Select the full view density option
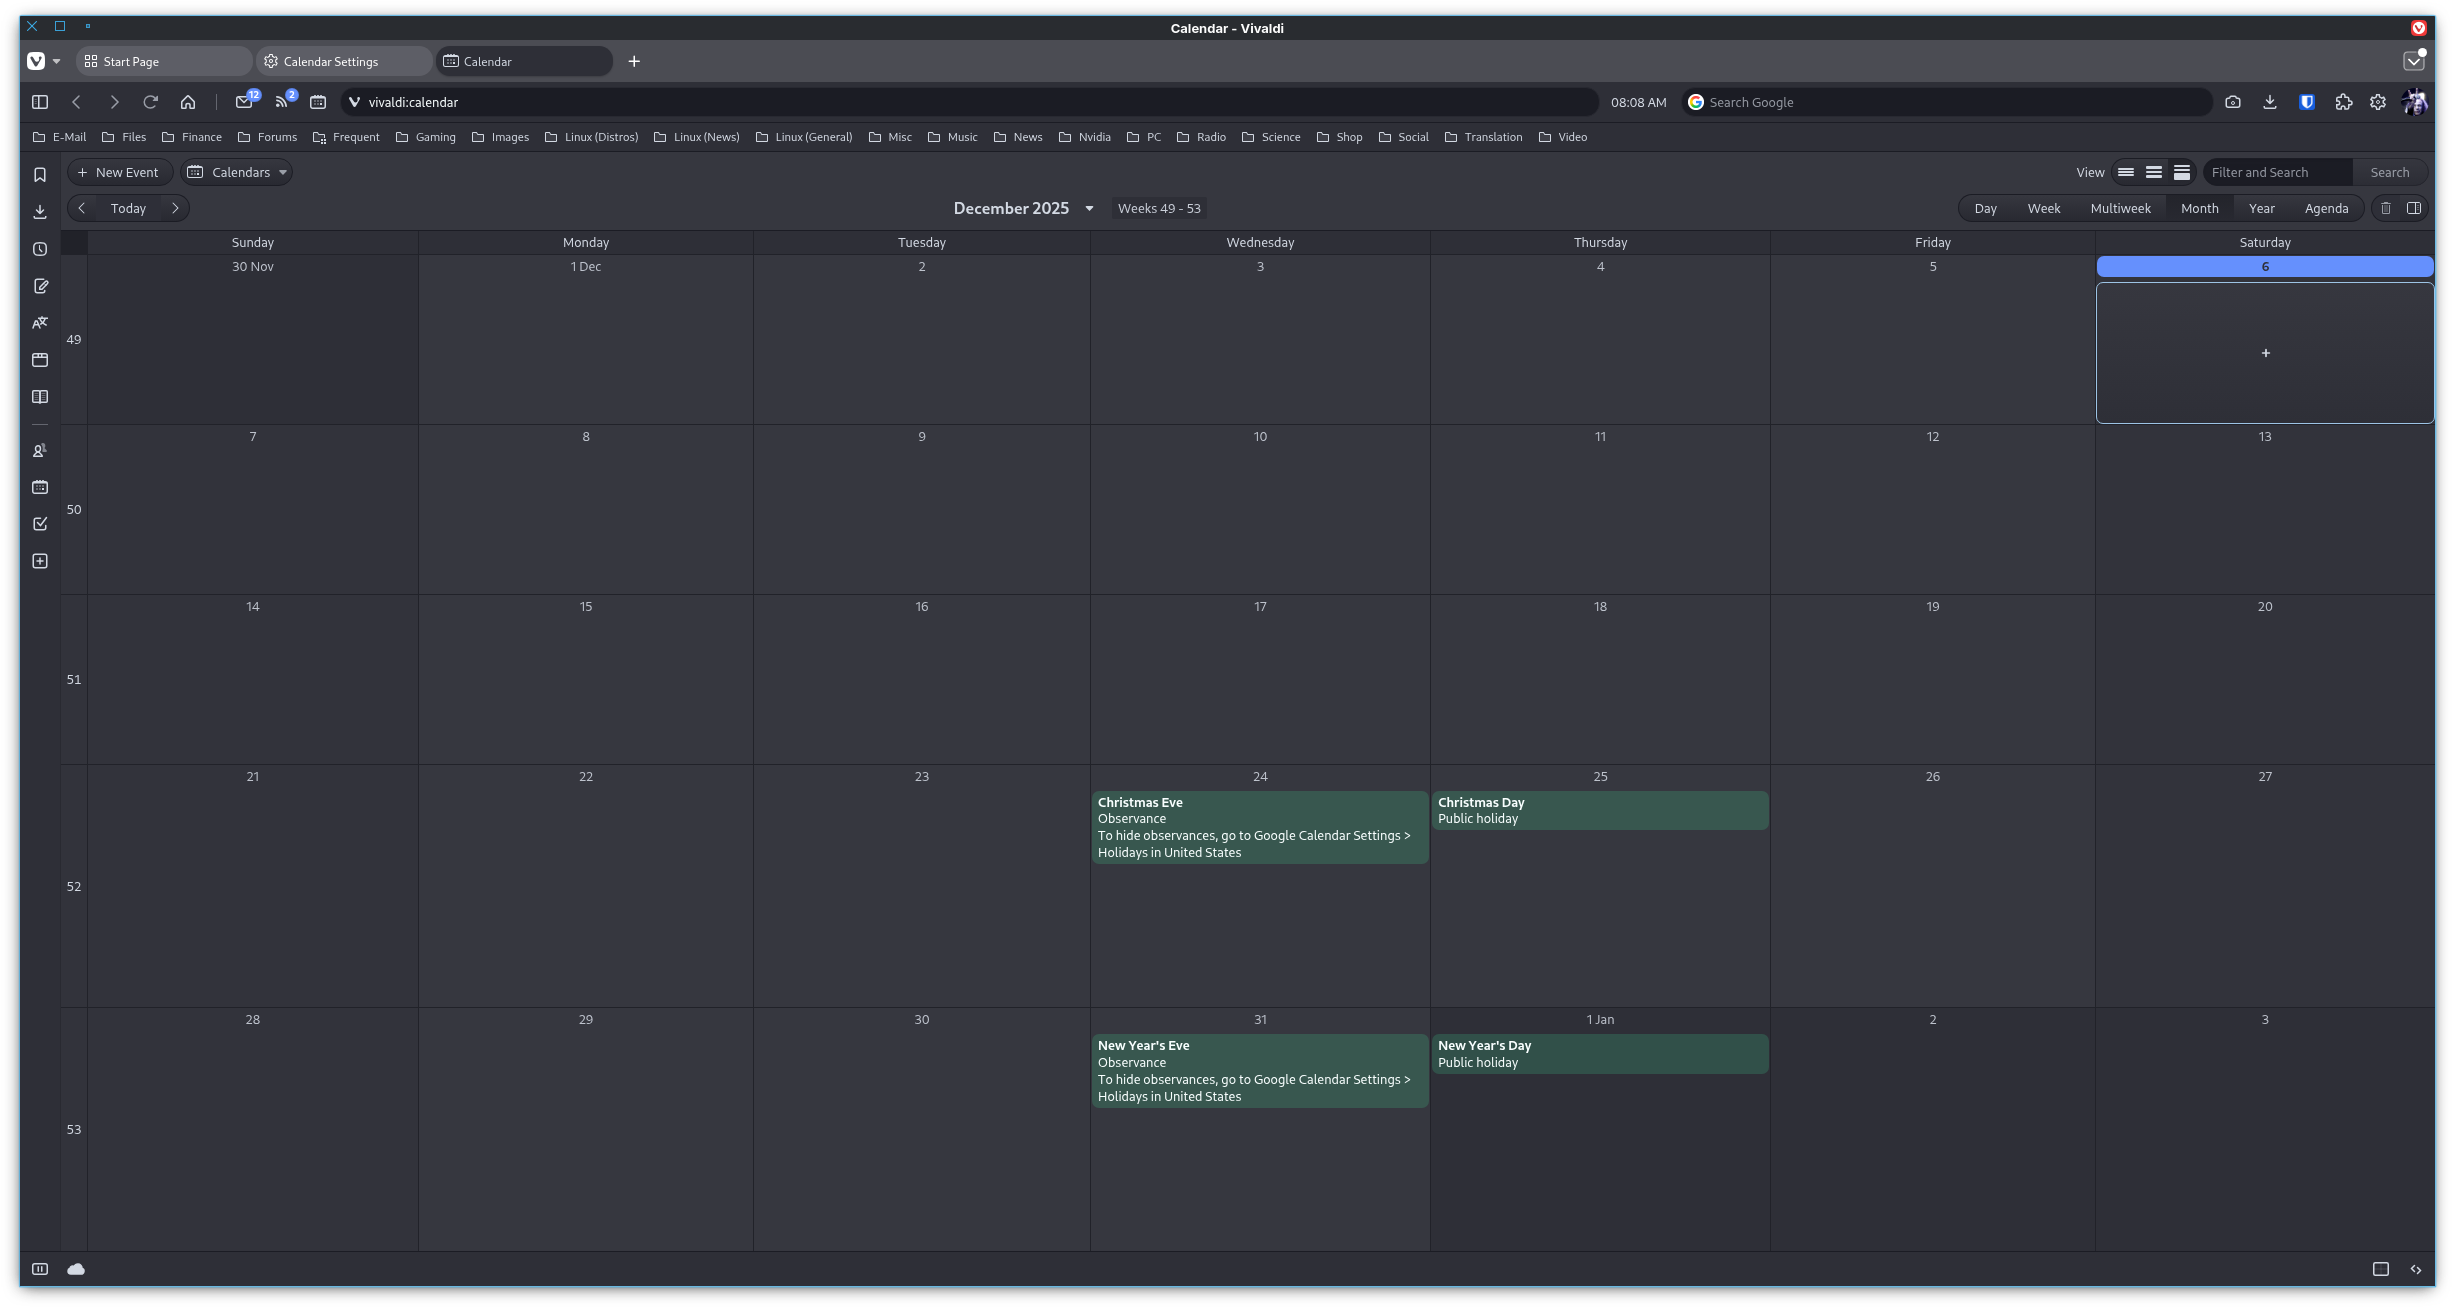2455x1310 pixels. [2182, 172]
